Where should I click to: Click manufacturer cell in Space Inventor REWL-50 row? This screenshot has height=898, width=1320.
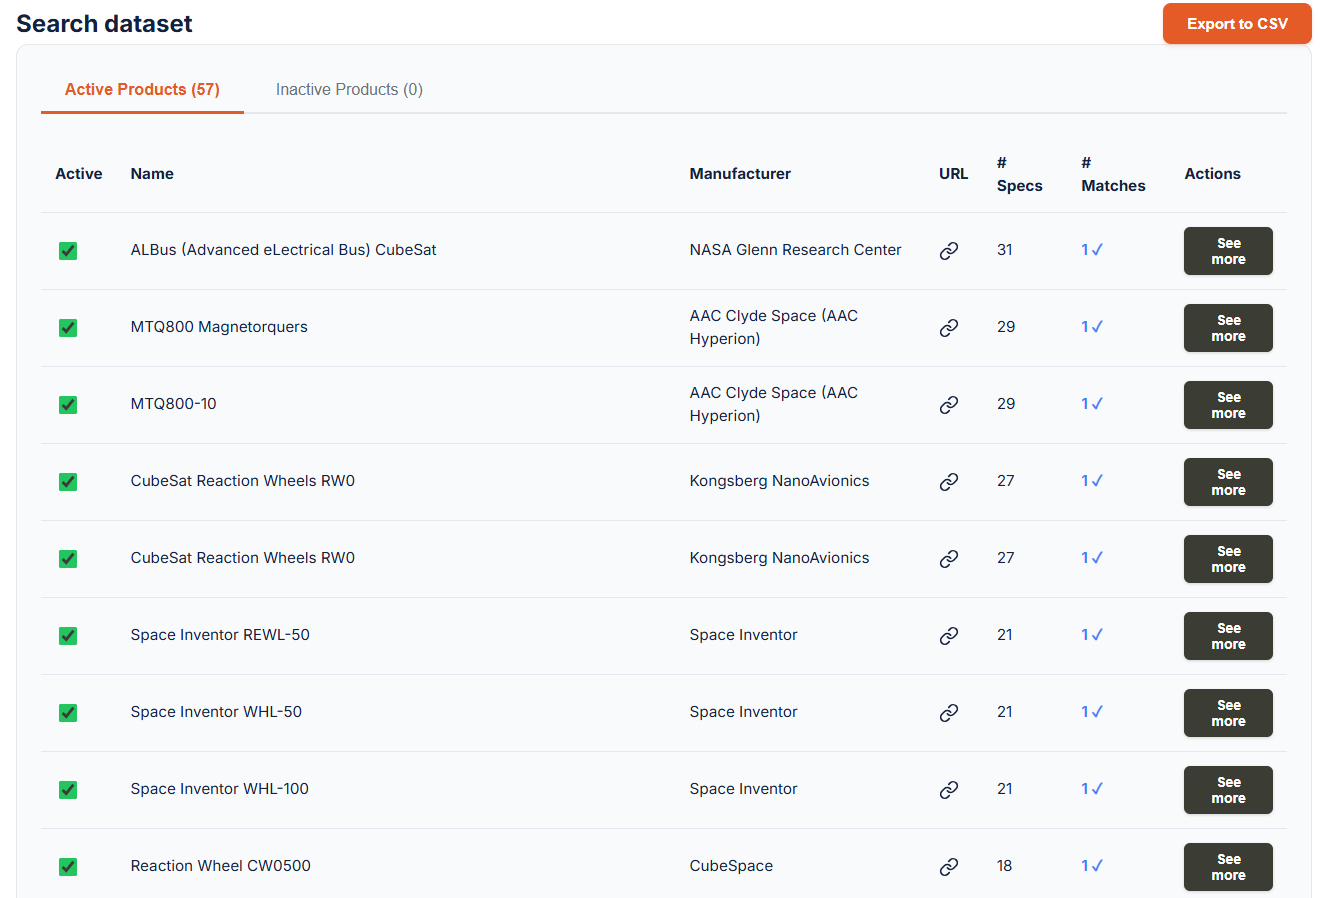pos(743,635)
